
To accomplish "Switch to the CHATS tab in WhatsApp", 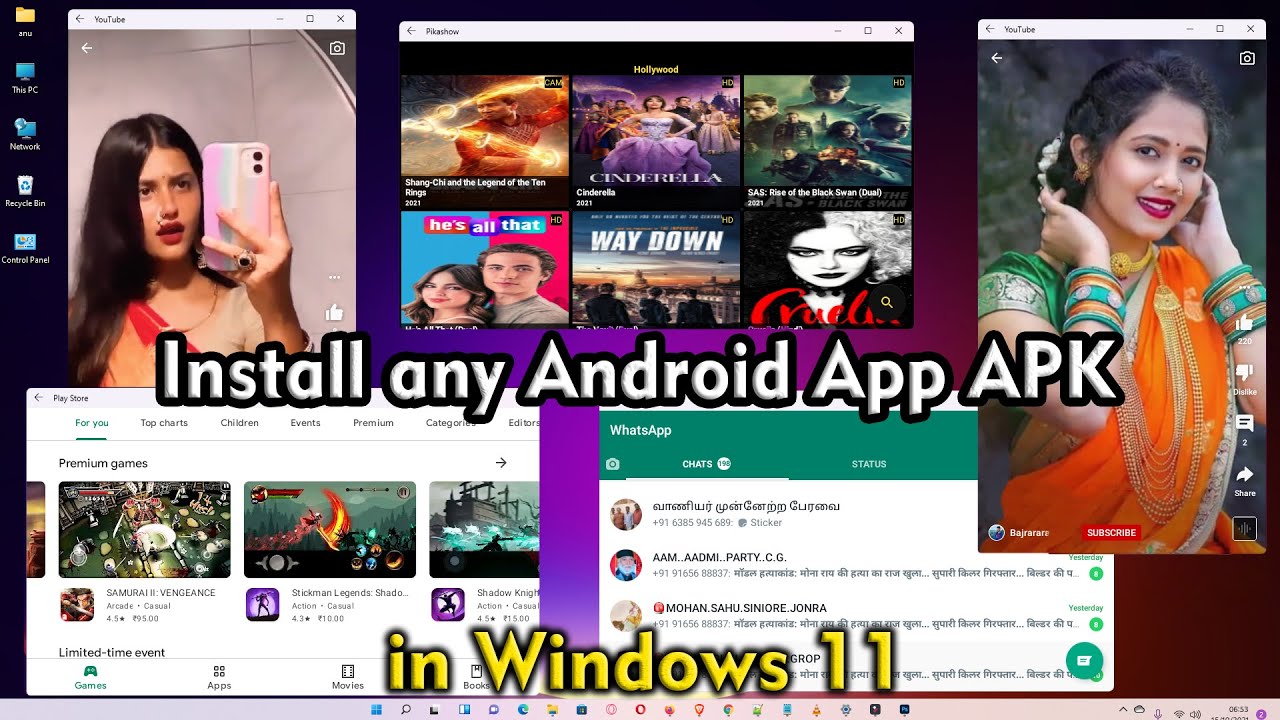I will pos(706,464).
